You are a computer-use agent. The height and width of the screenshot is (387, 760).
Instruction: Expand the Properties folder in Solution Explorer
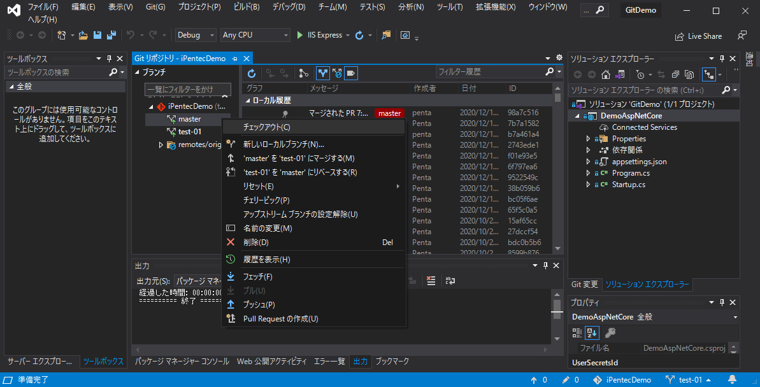point(588,139)
